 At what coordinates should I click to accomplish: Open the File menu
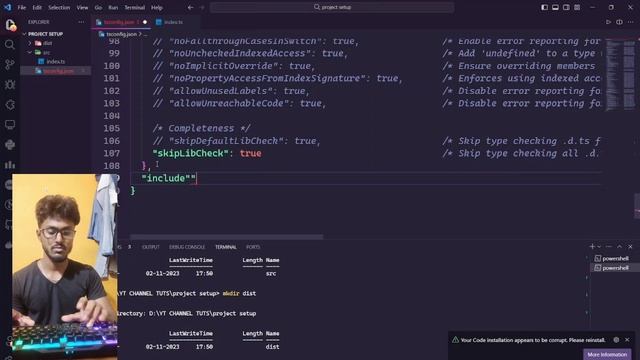click(22, 7)
